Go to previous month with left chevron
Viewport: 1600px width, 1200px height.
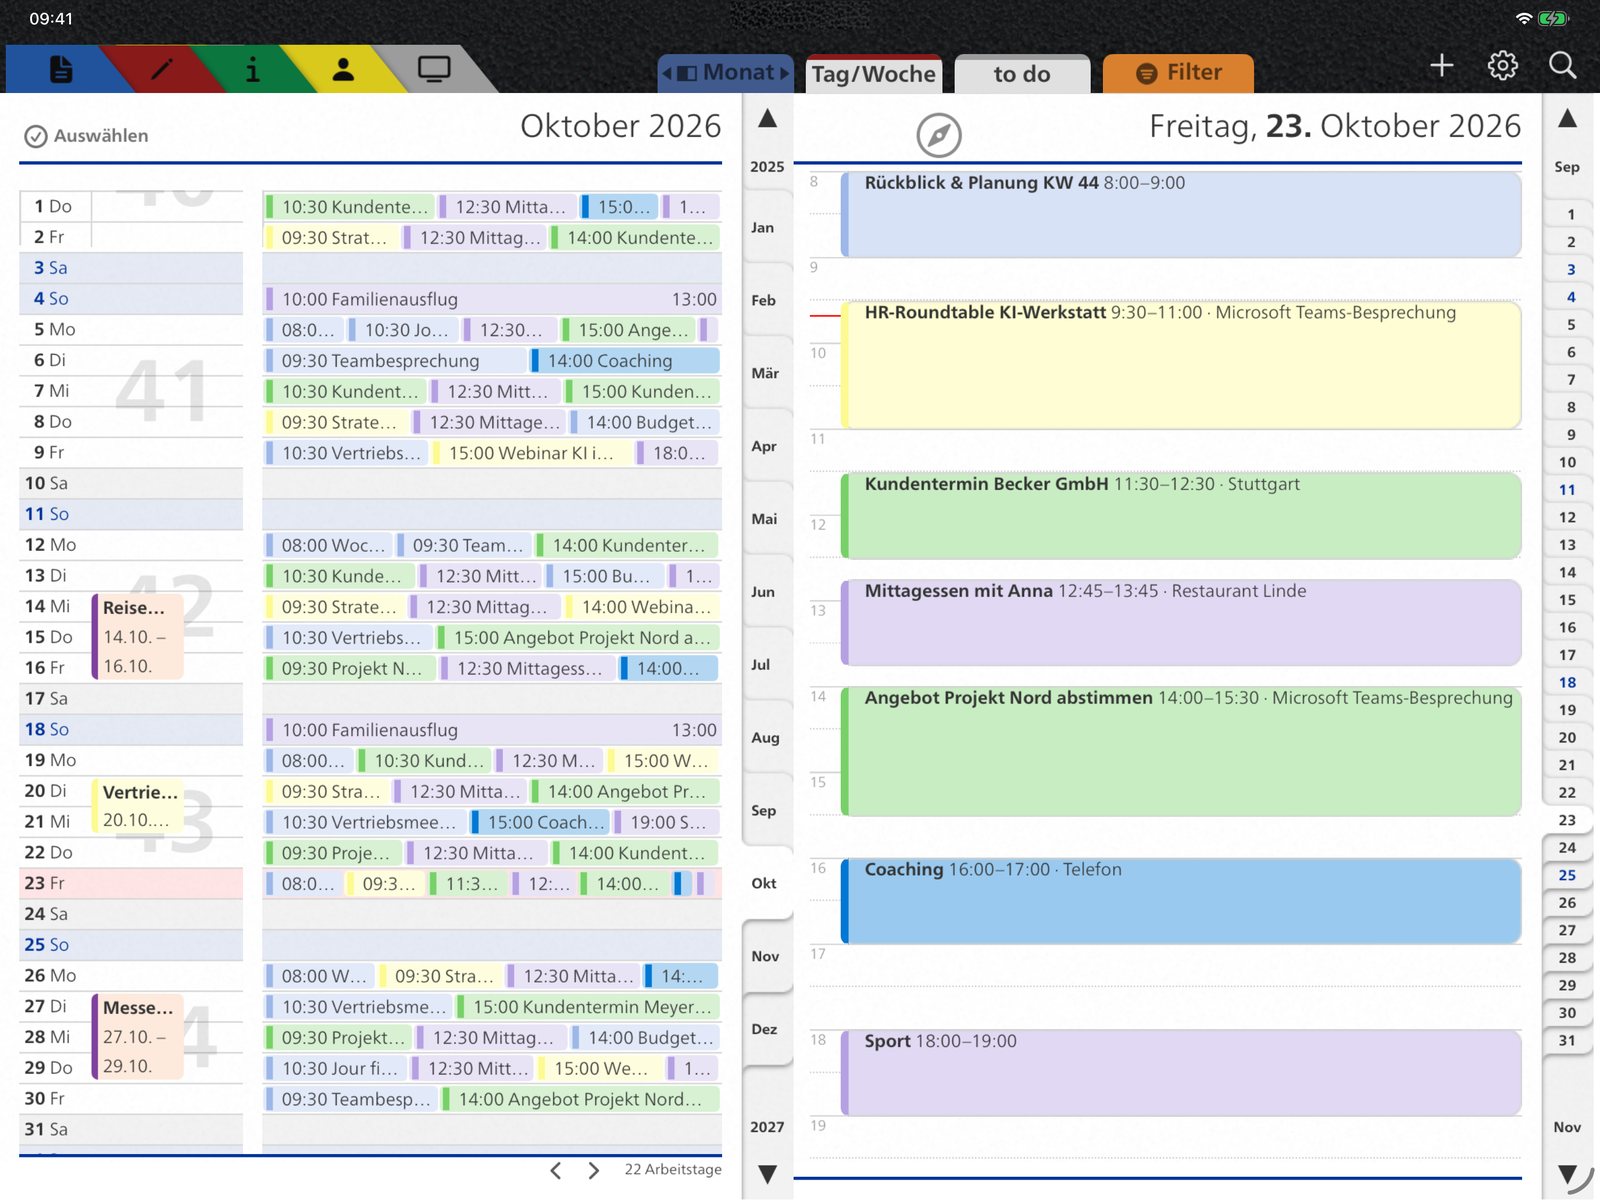tap(556, 1170)
